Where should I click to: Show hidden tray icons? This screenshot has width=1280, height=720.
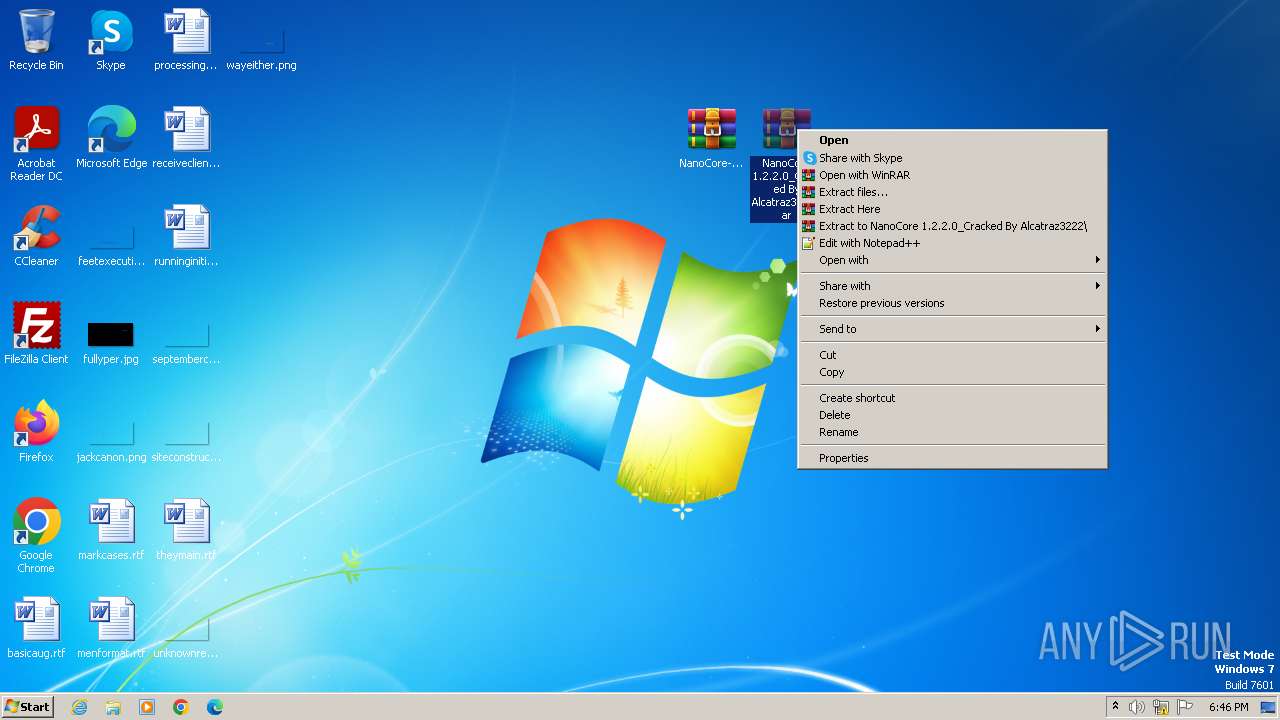coord(1116,707)
